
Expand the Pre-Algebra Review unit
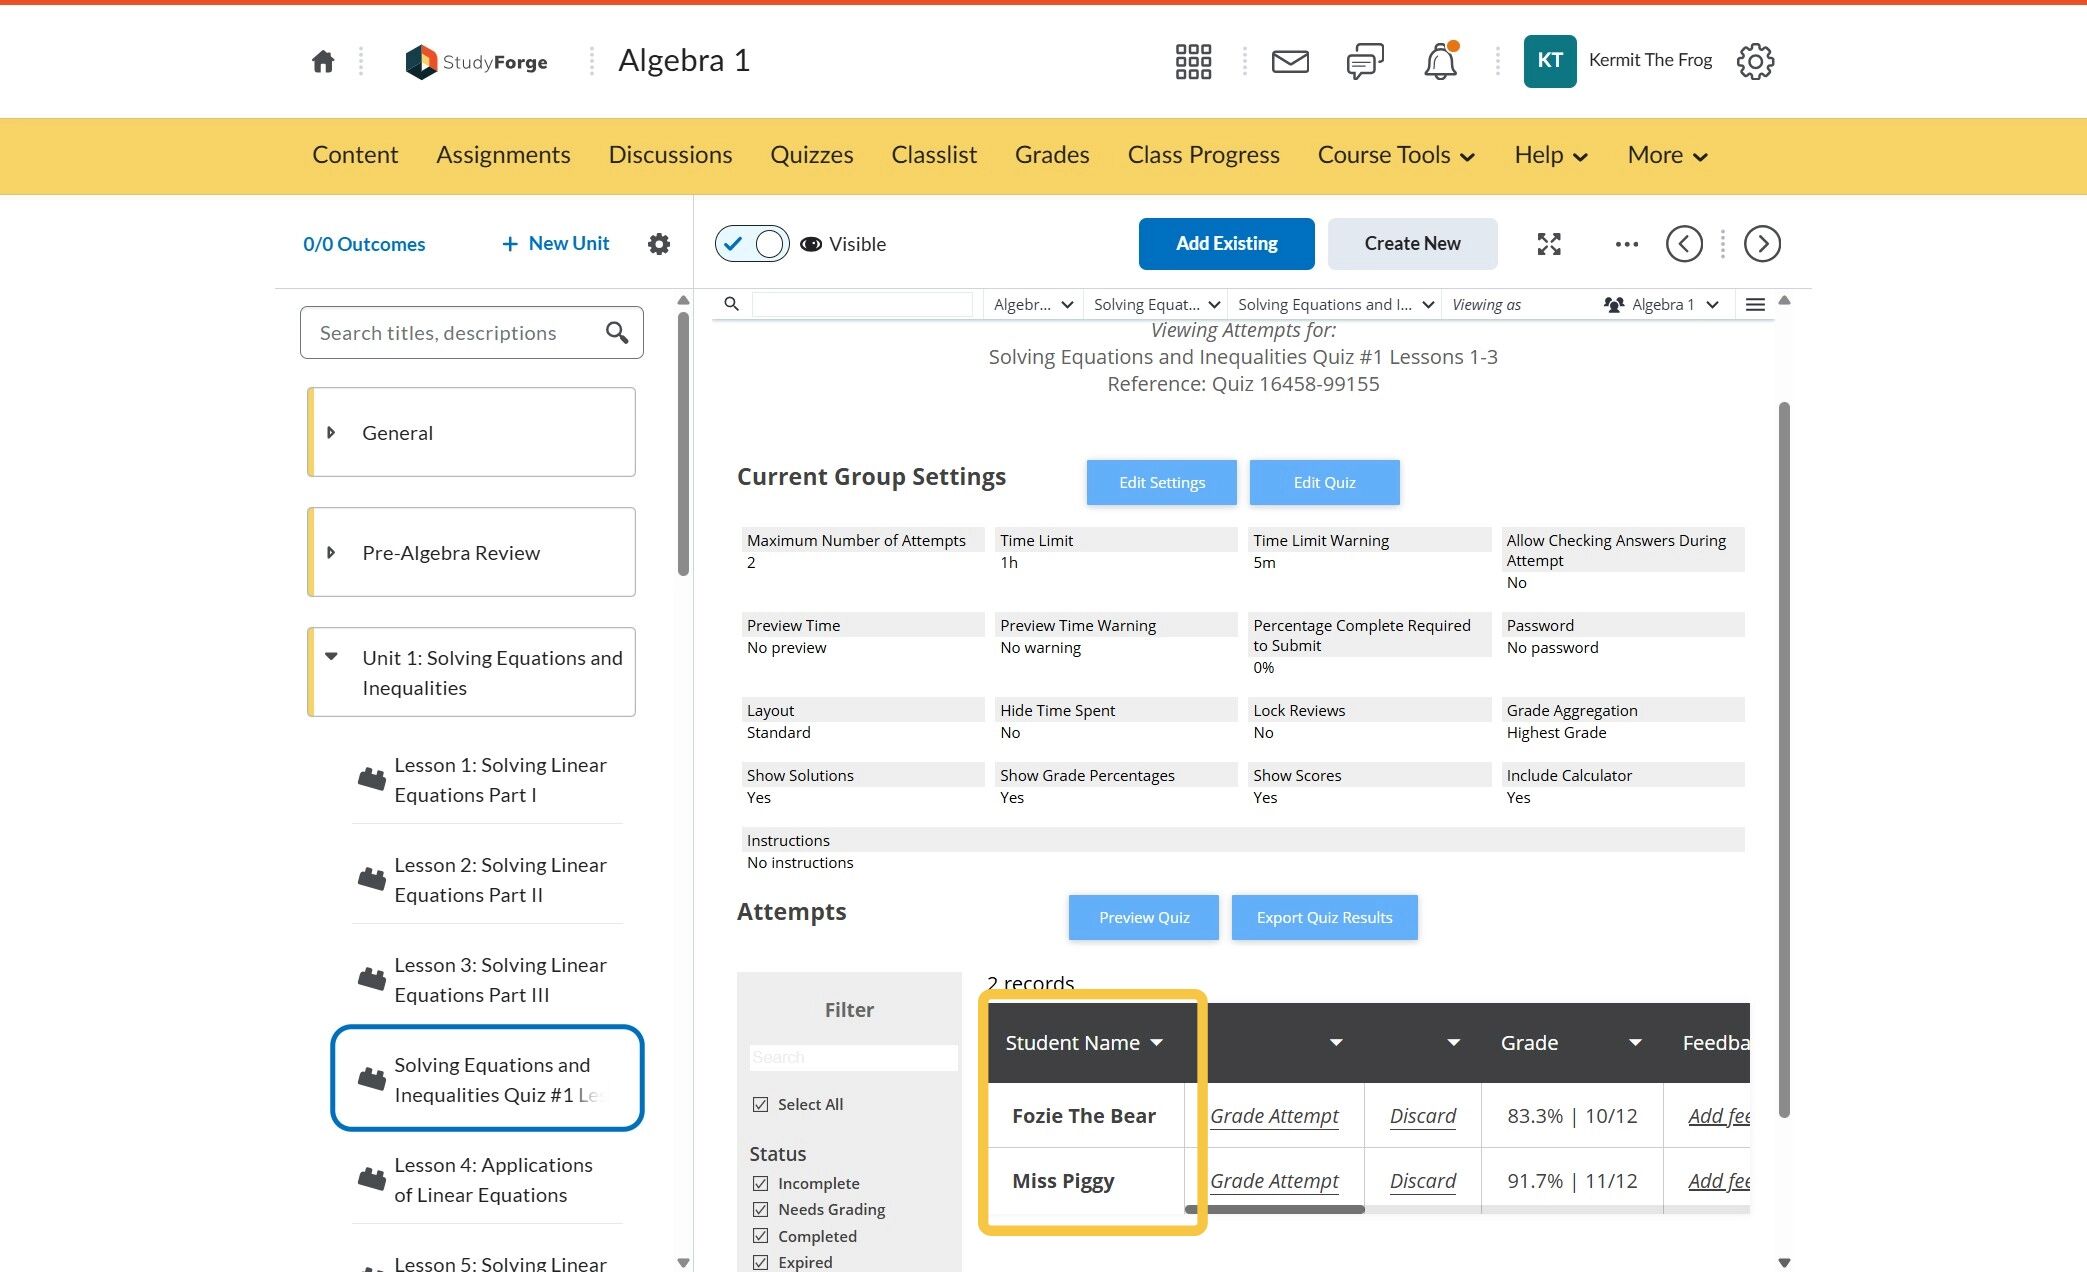[331, 553]
